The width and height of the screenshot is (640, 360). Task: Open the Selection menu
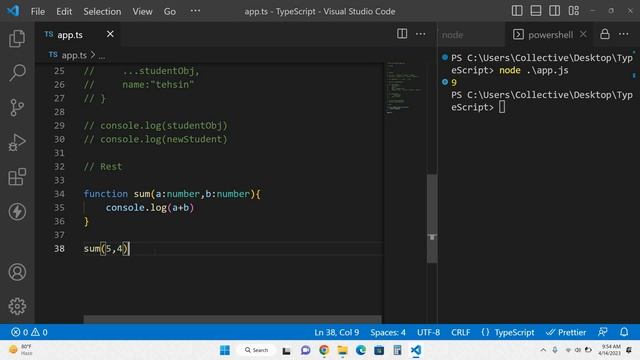(102, 11)
